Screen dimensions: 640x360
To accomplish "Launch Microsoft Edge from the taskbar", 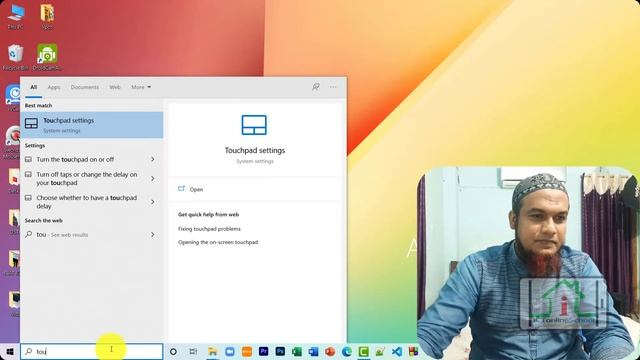I will click(347, 351).
